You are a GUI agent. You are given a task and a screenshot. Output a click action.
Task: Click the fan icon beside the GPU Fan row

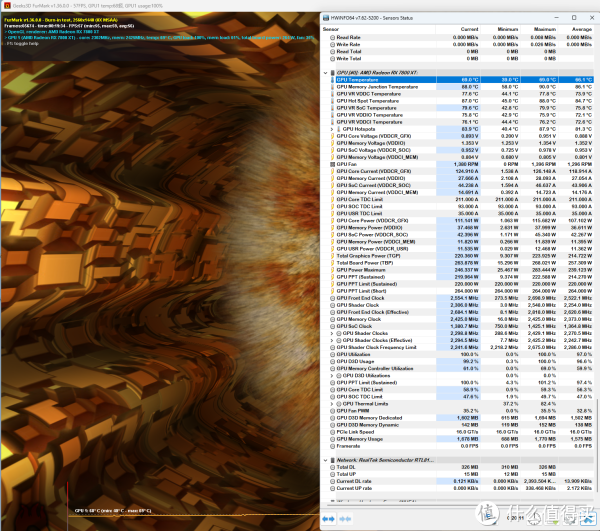click(x=332, y=164)
